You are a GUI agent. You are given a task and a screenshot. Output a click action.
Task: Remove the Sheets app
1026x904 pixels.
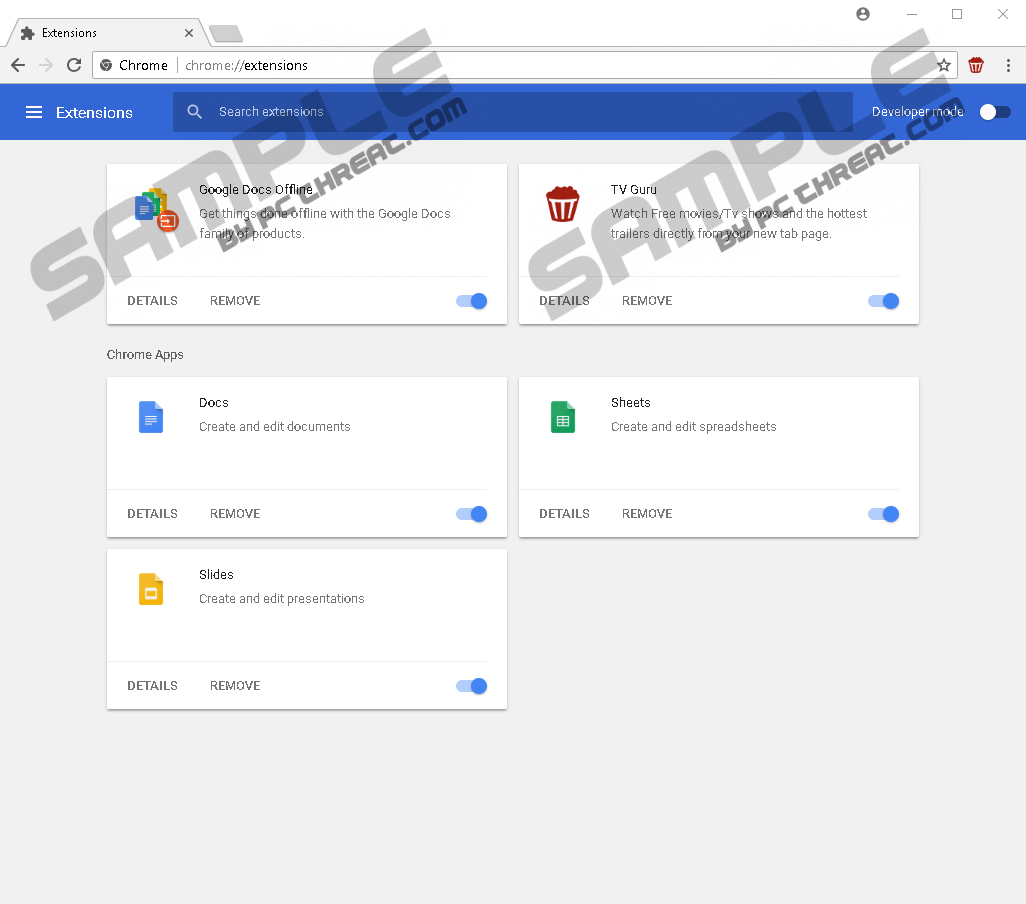(647, 514)
